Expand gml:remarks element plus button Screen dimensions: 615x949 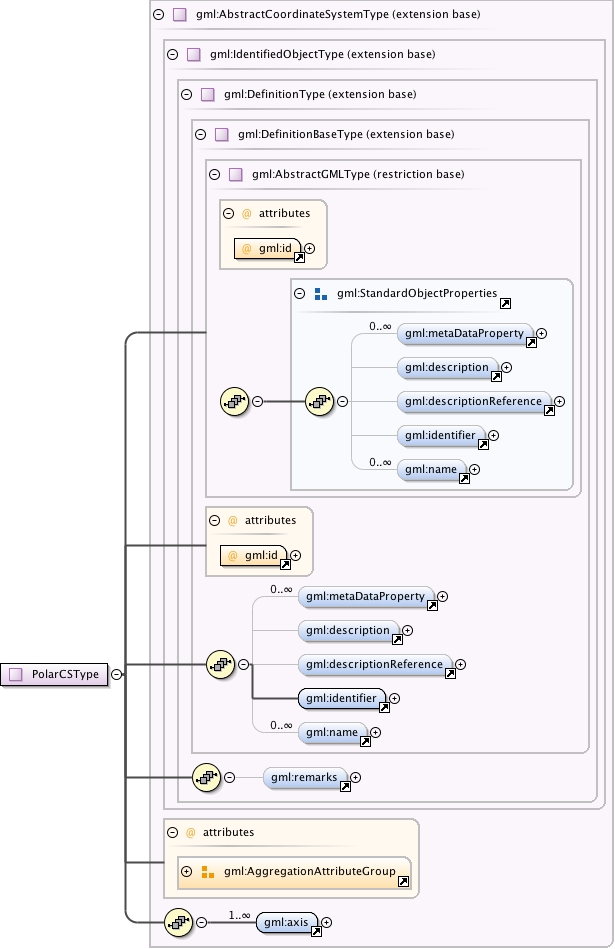pyautogui.click(x=355, y=778)
